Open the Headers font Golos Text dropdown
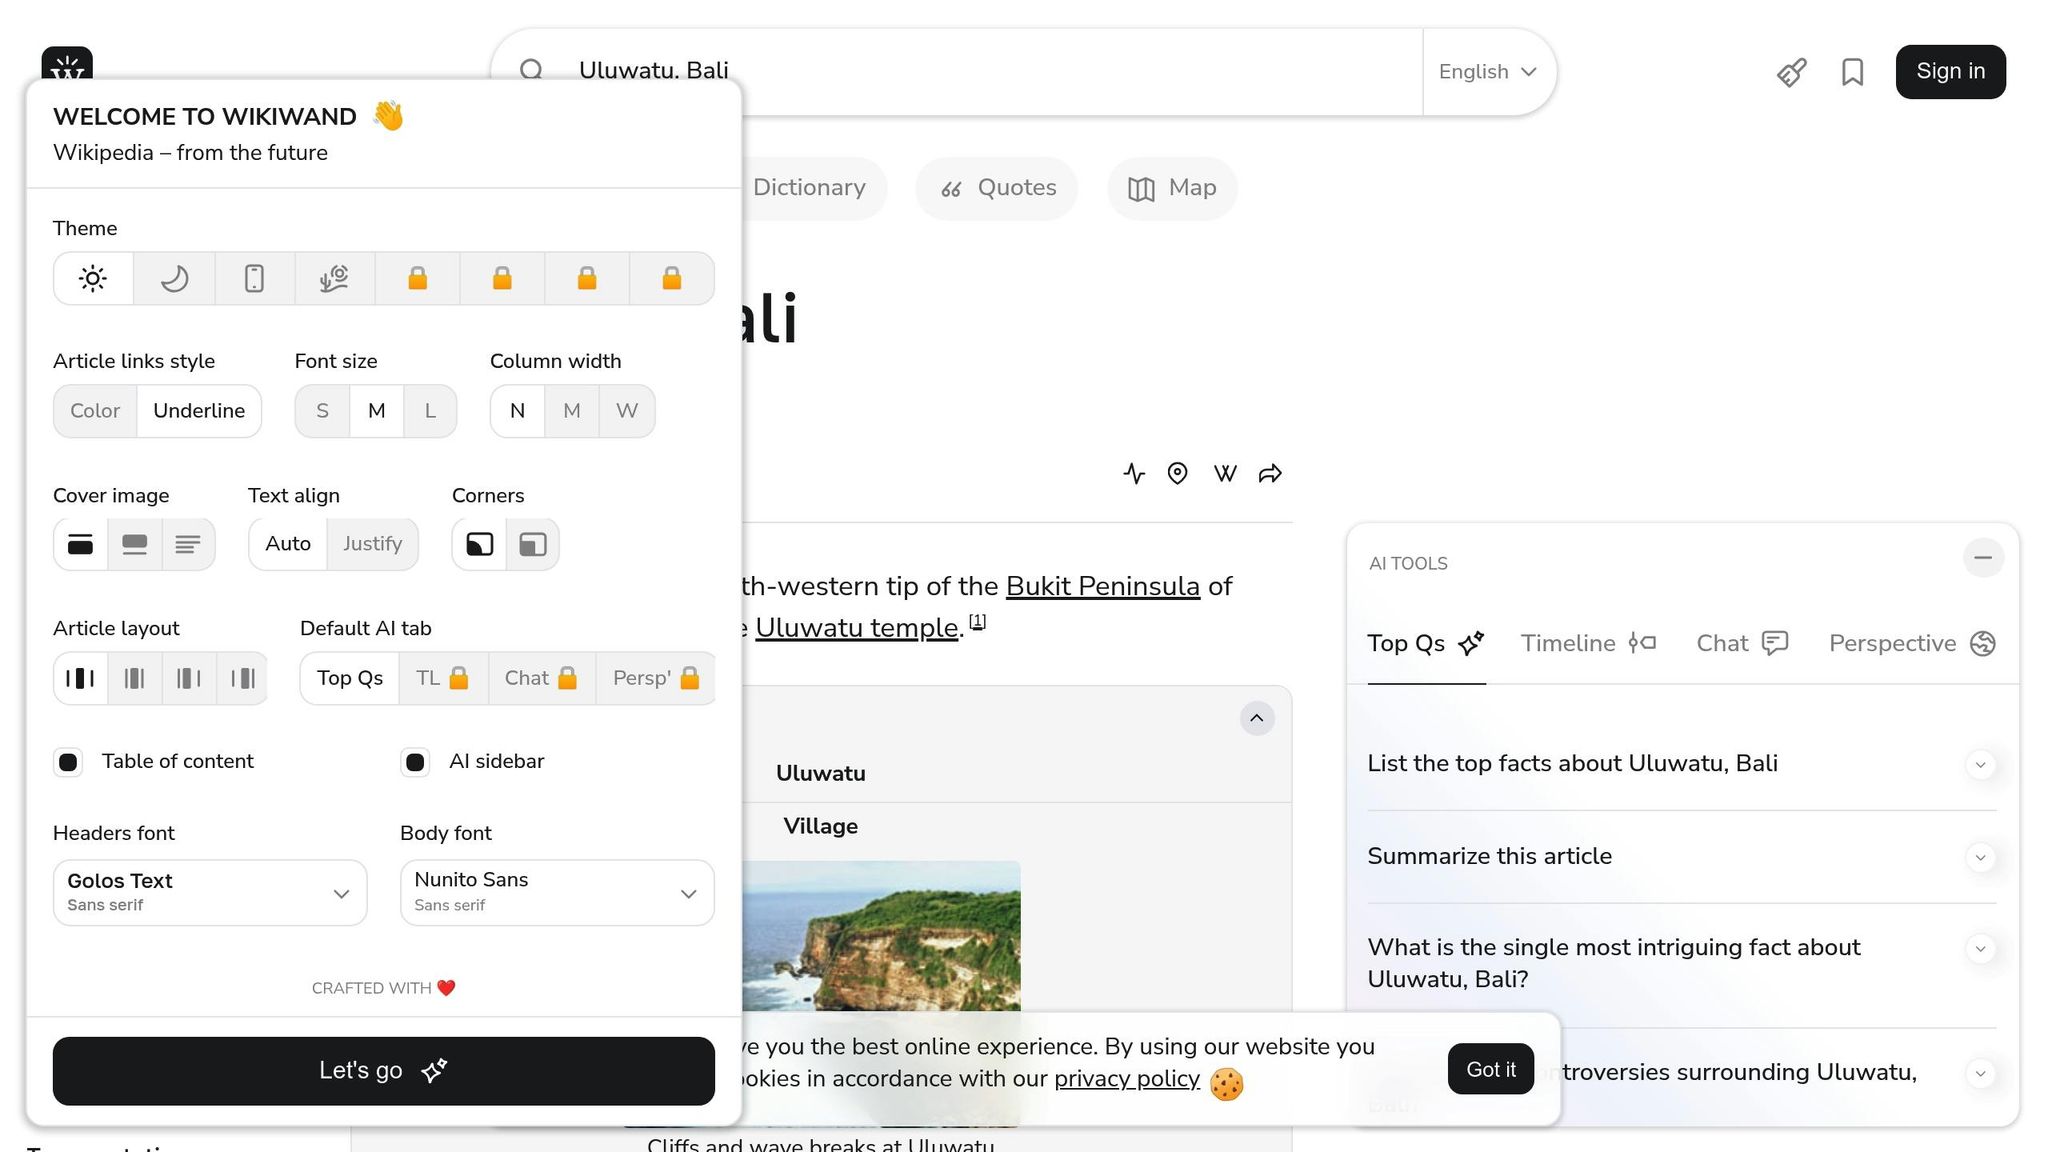This screenshot has height=1152, width=2048. (x=210, y=892)
